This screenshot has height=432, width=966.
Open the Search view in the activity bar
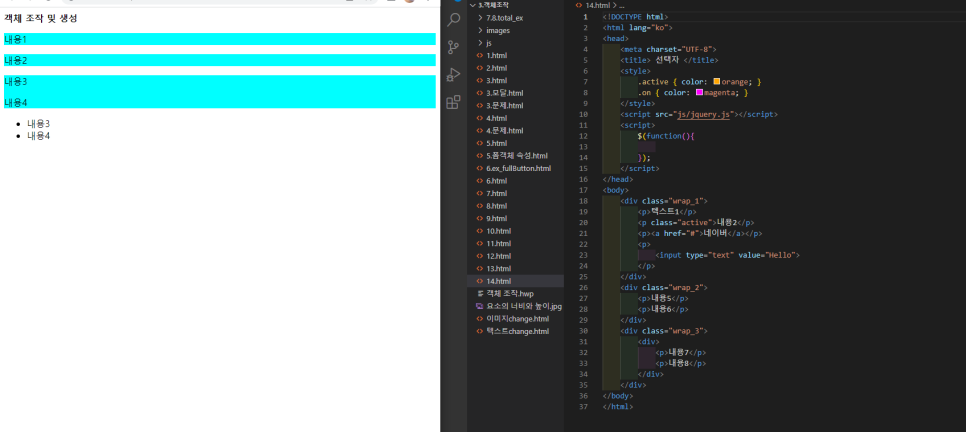coord(453,20)
